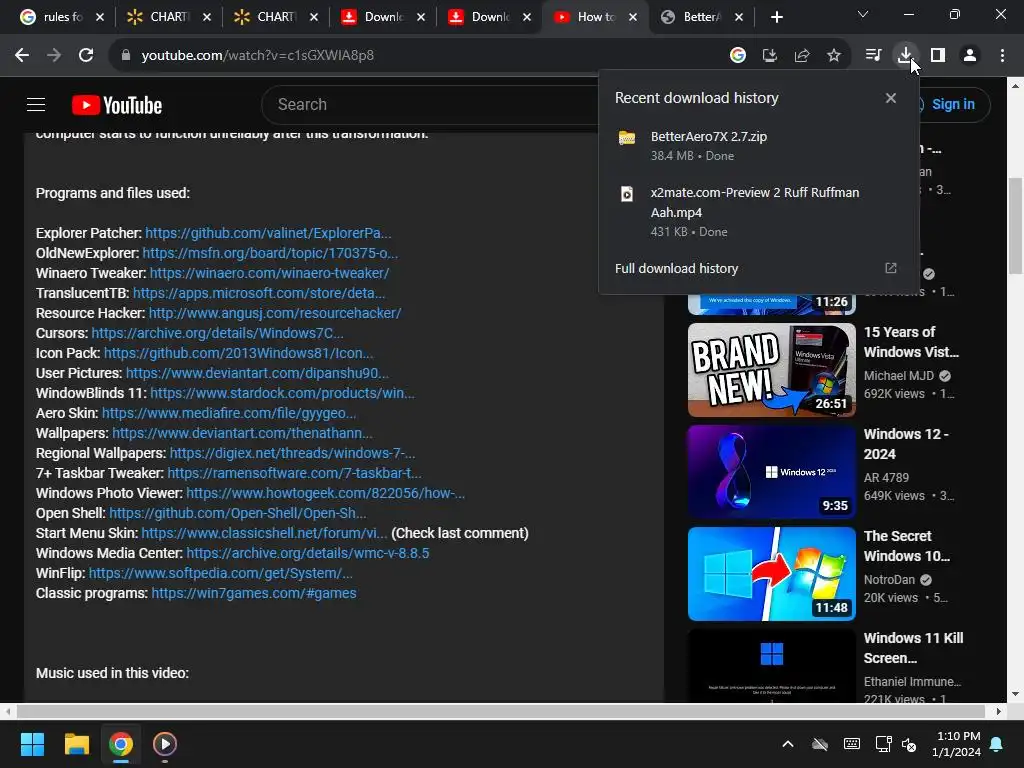Open the YouTube hamburger guide menu
1024x768 pixels.
point(36,104)
